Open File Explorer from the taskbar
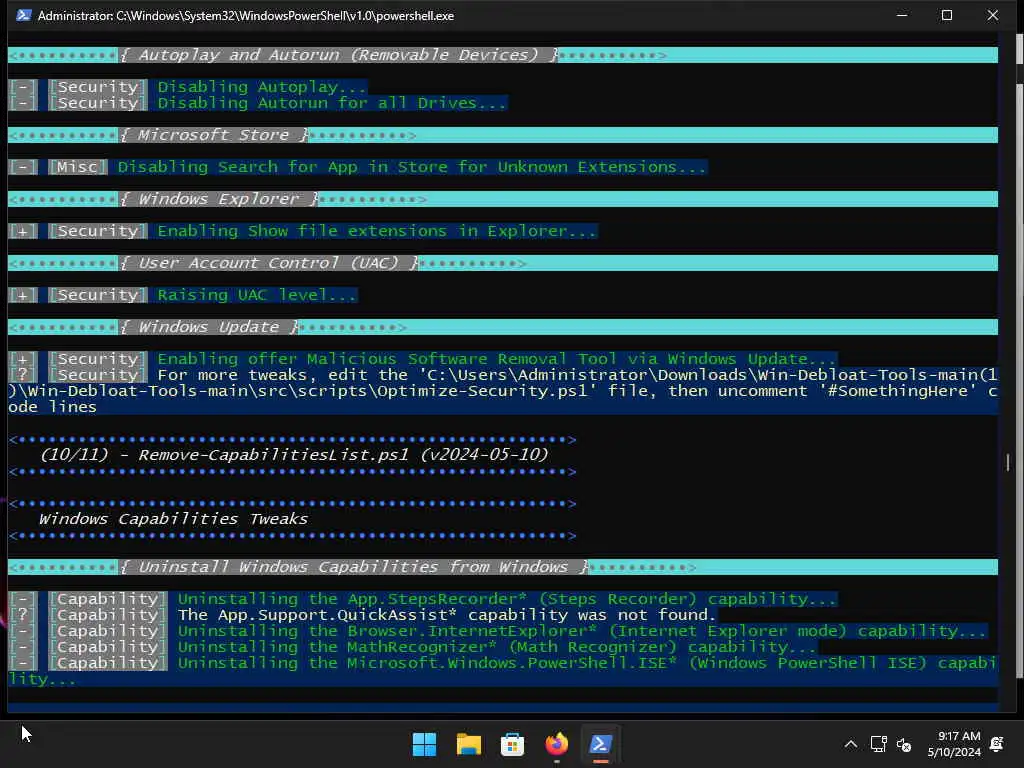The height and width of the screenshot is (768, 1024). pyautogui.click(x=468, y=744)
